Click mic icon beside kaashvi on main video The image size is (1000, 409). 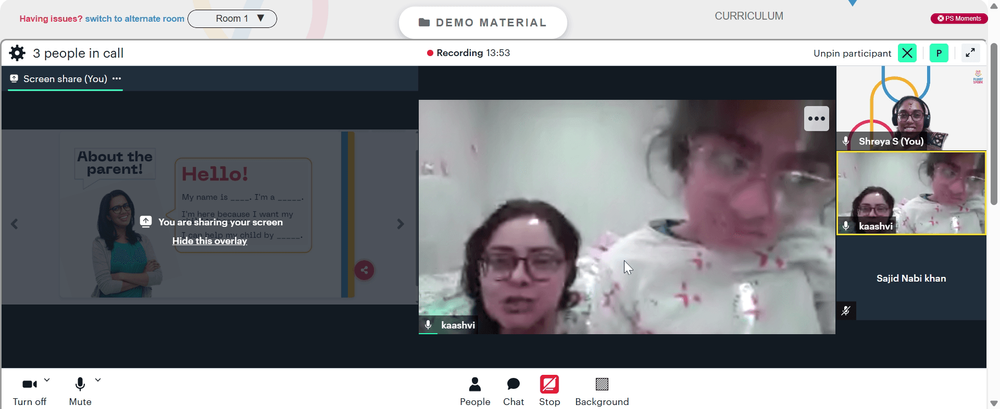click(x=428, y=325)
